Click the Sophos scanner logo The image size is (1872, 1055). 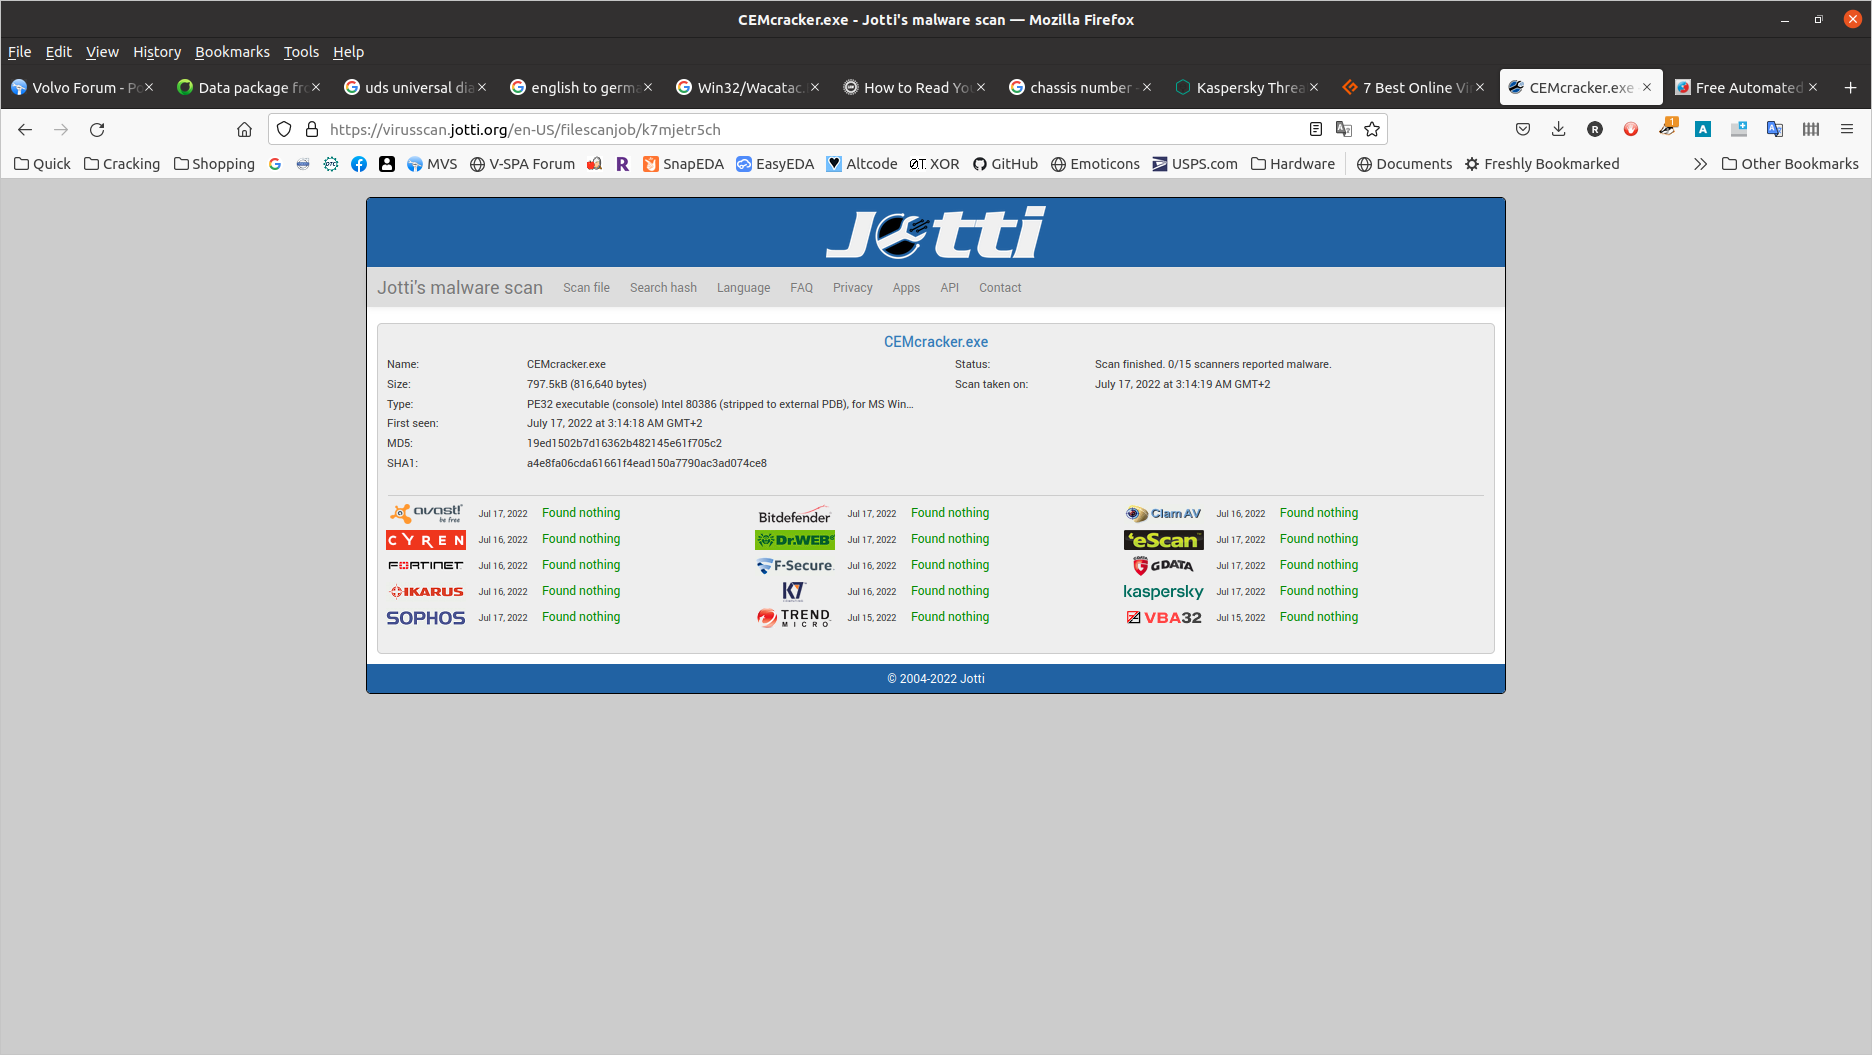[x=425, y=617]
